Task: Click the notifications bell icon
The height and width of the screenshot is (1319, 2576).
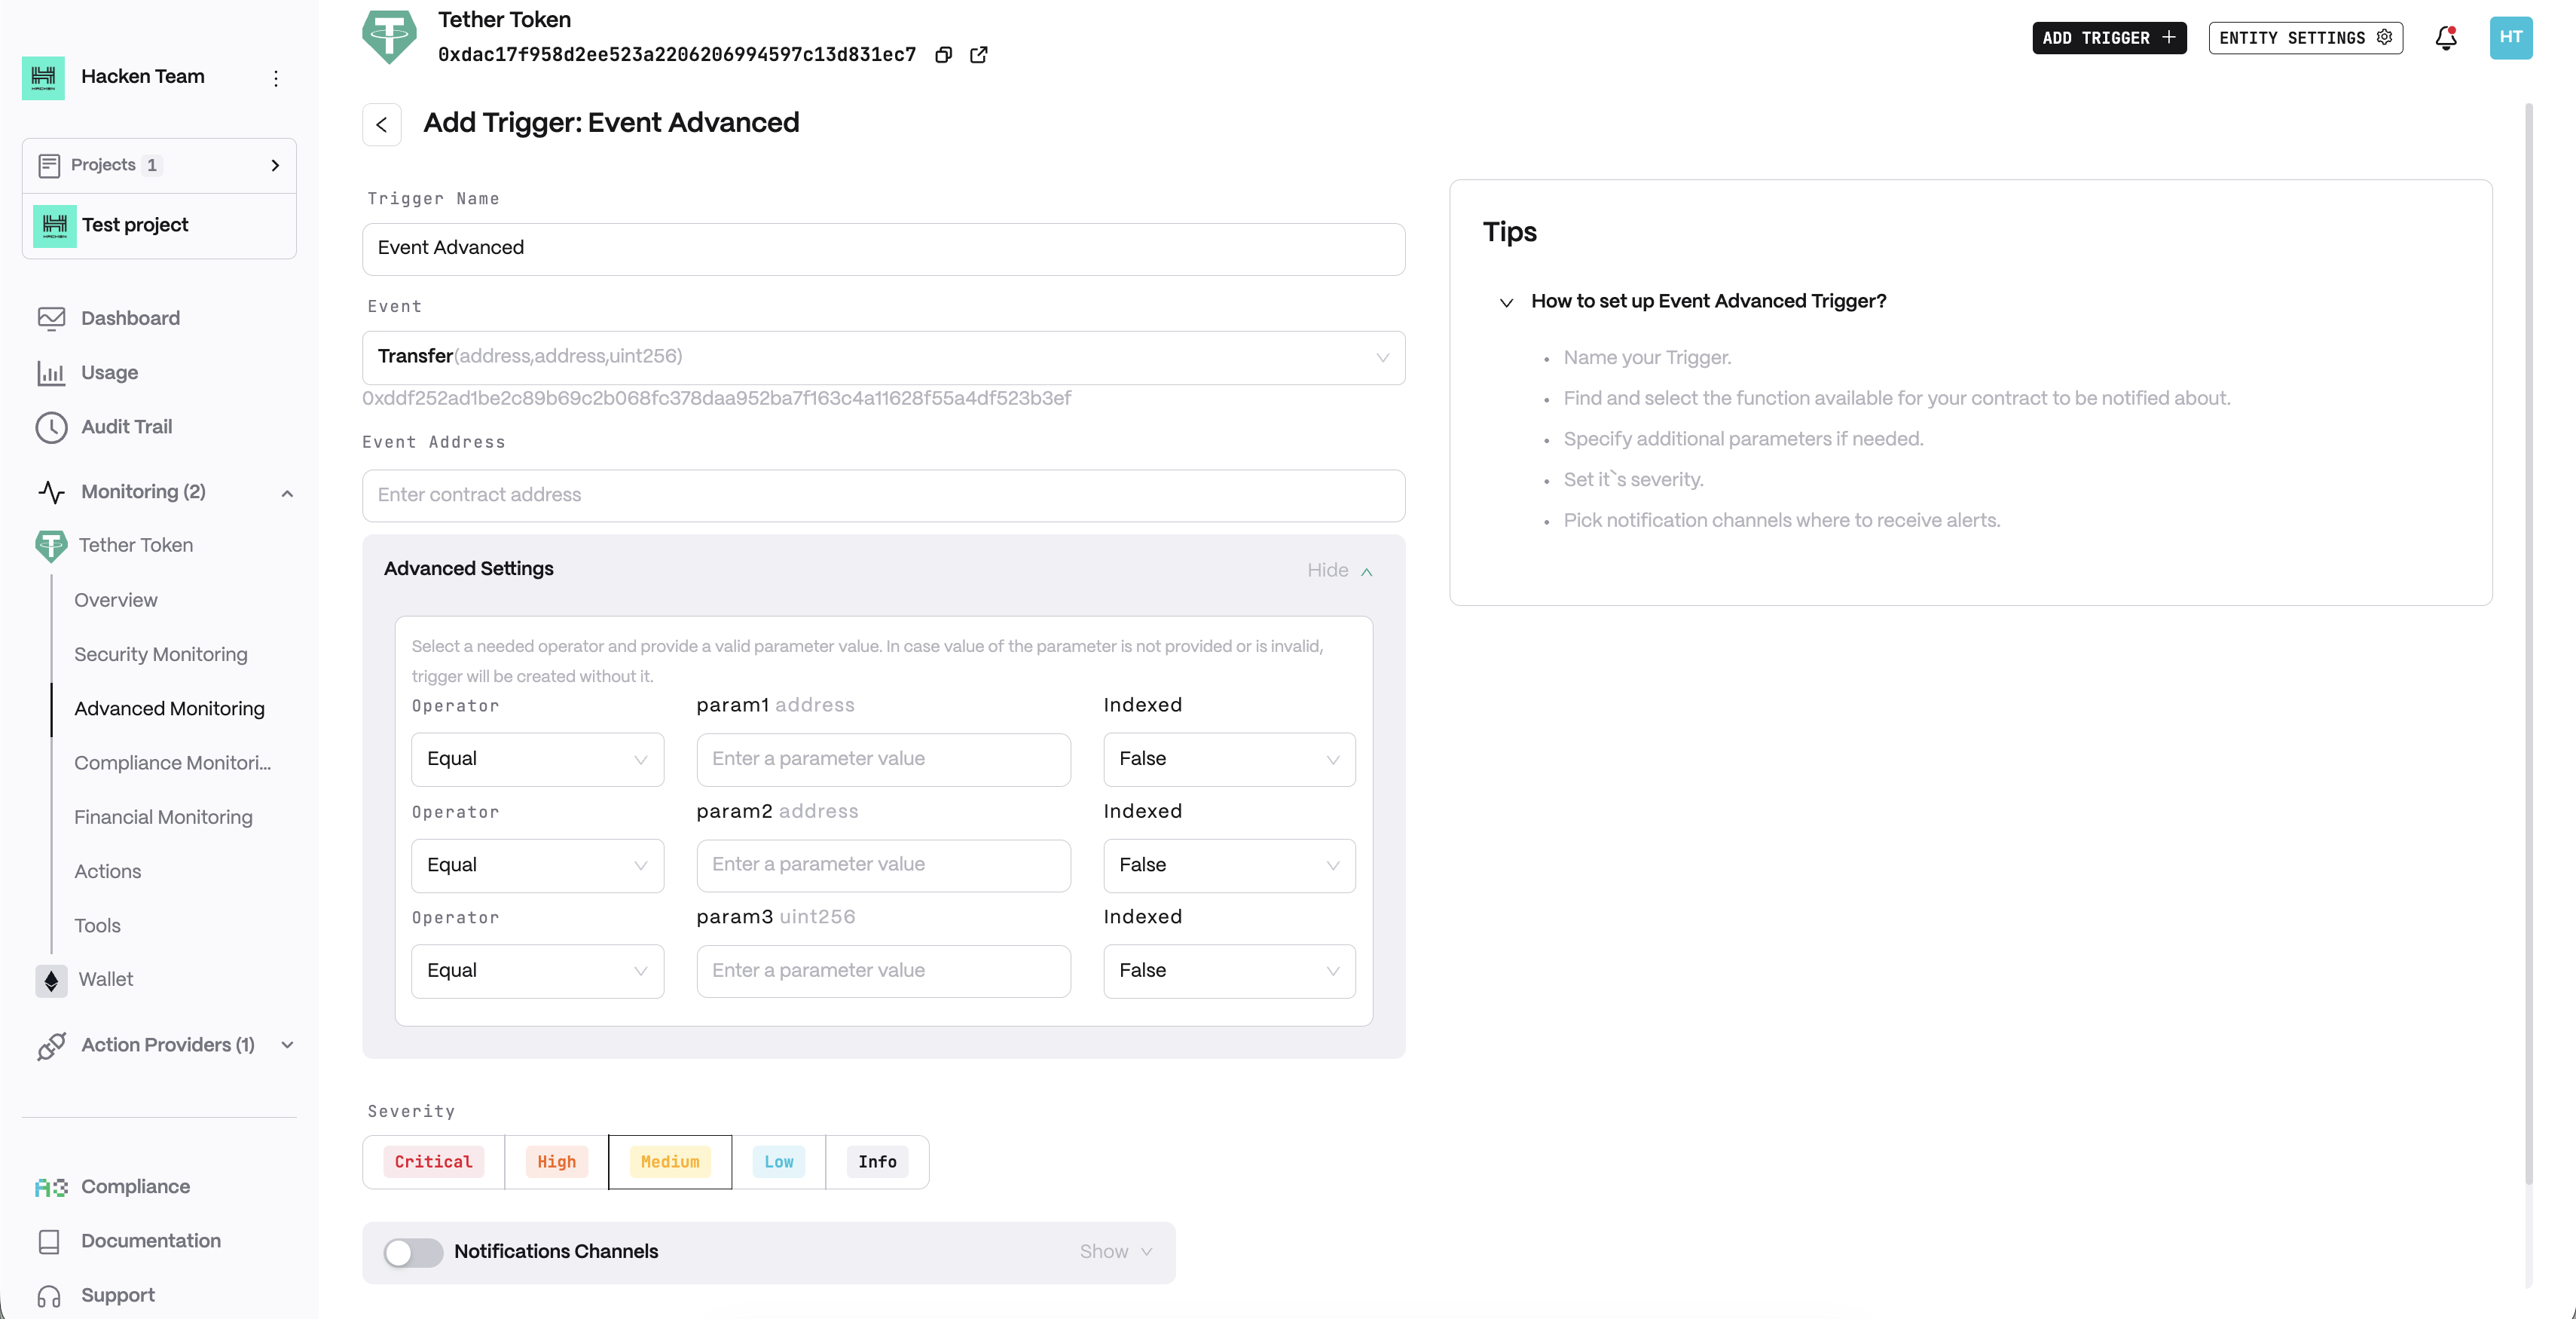Action: point(2445,38)
